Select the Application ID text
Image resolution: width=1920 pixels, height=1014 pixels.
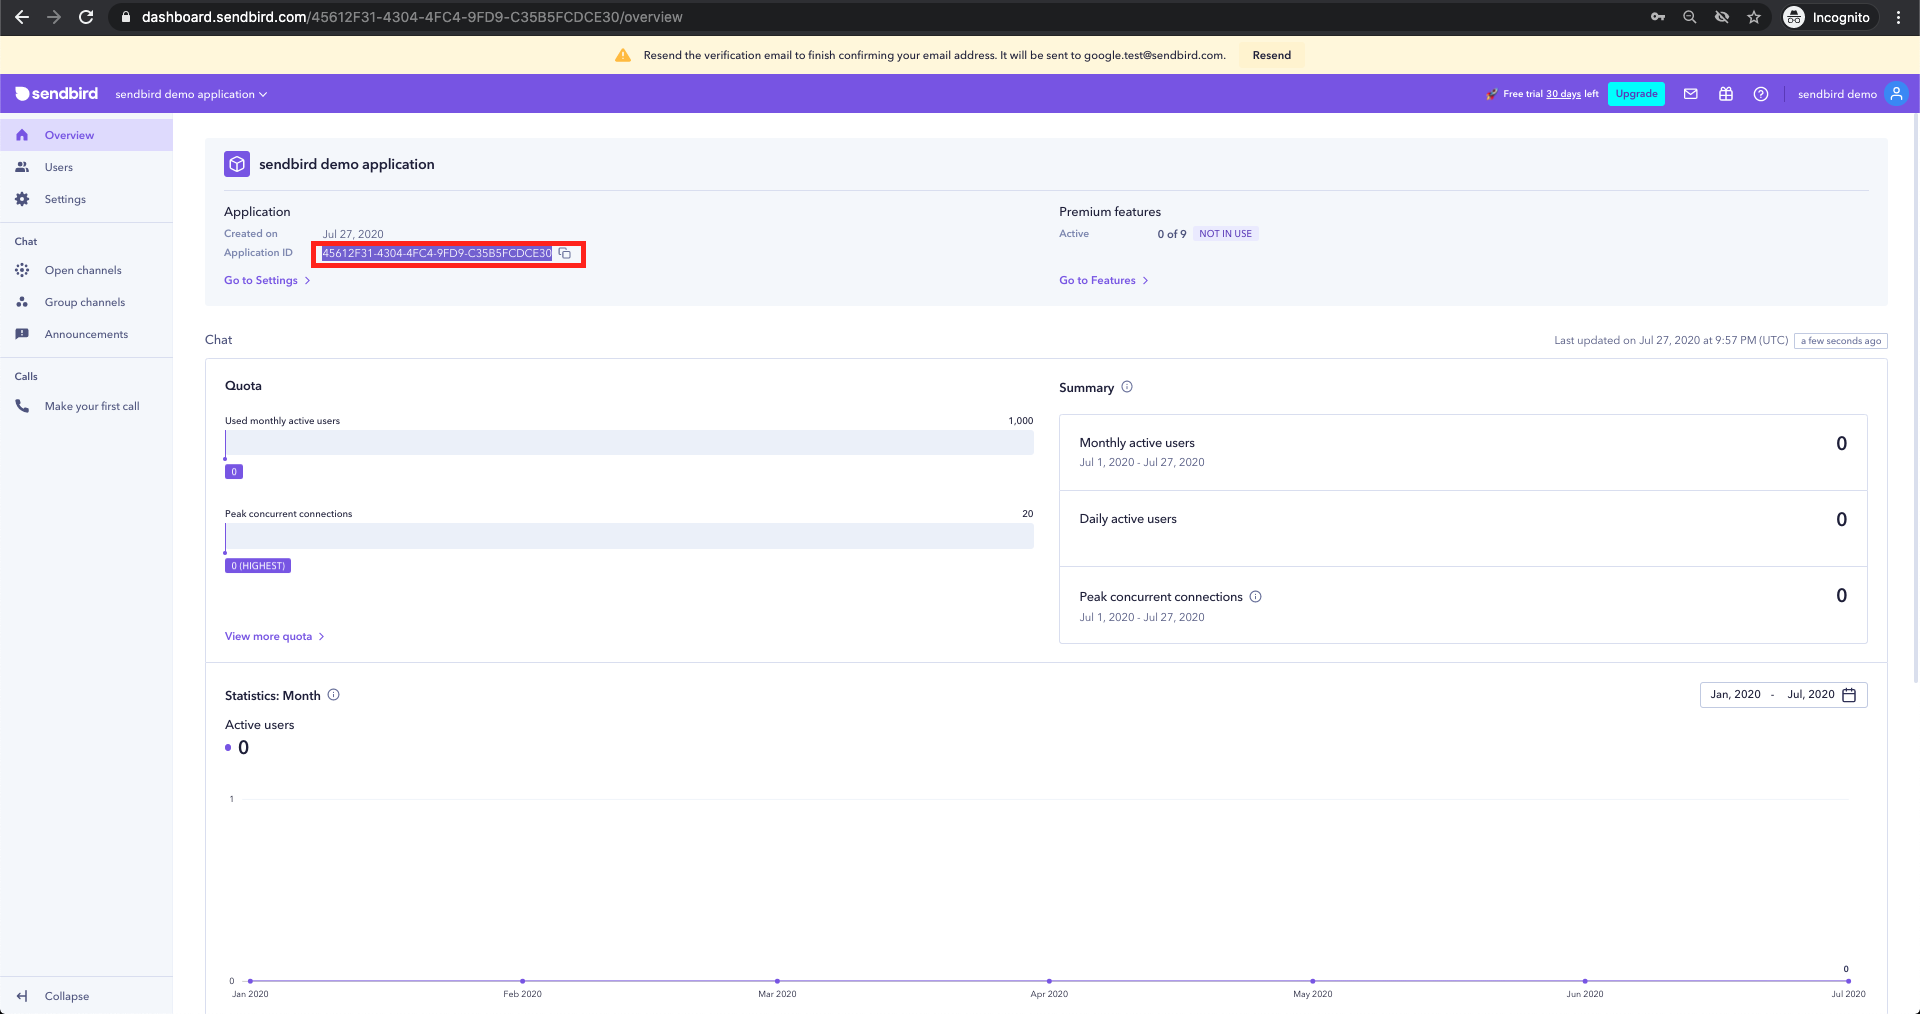tap(436, 254)
